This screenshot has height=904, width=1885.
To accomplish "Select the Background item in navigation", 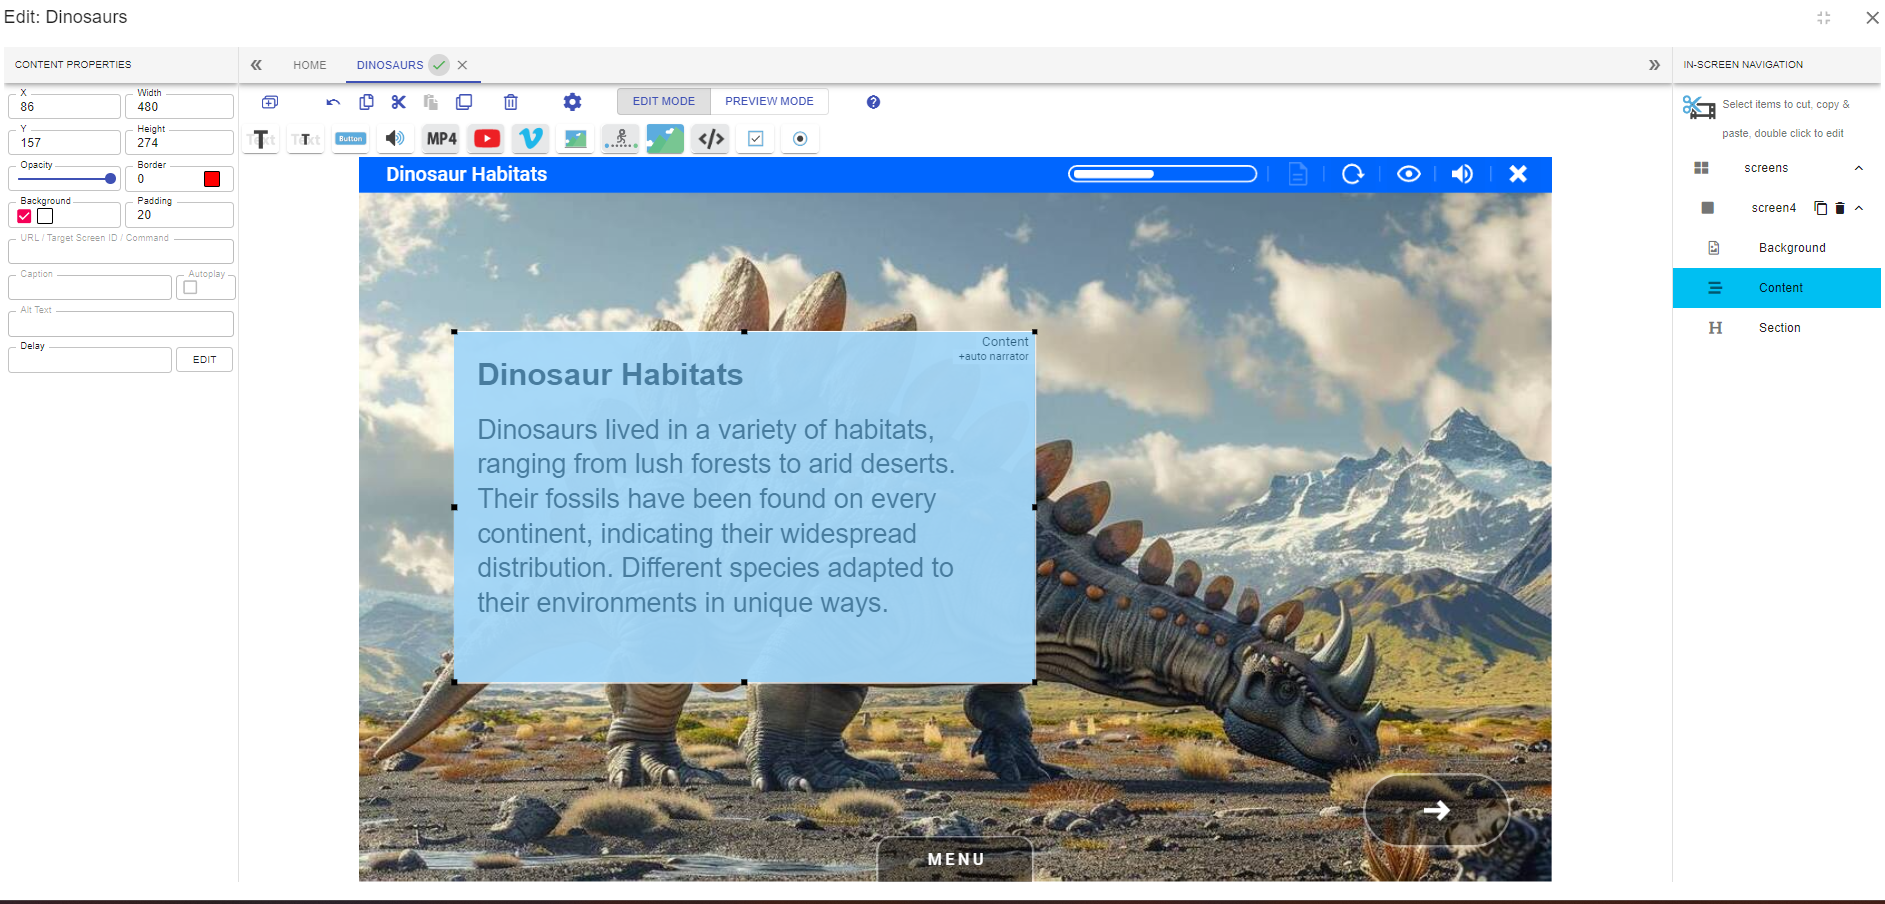I will point(1777,248).
